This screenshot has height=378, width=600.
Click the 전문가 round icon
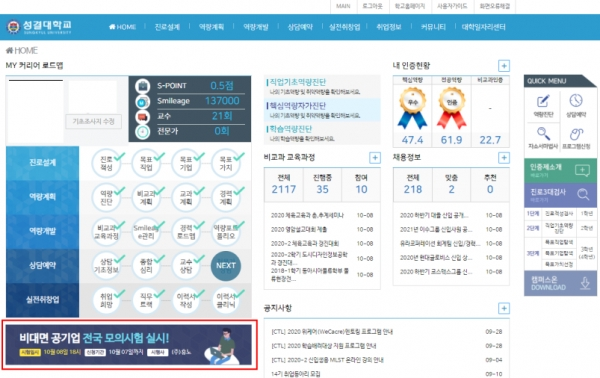[x=143, y=132]
